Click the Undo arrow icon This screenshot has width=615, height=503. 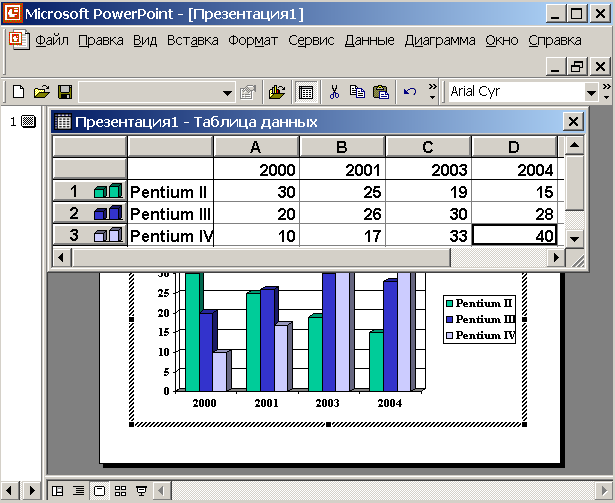pos(410,92)
